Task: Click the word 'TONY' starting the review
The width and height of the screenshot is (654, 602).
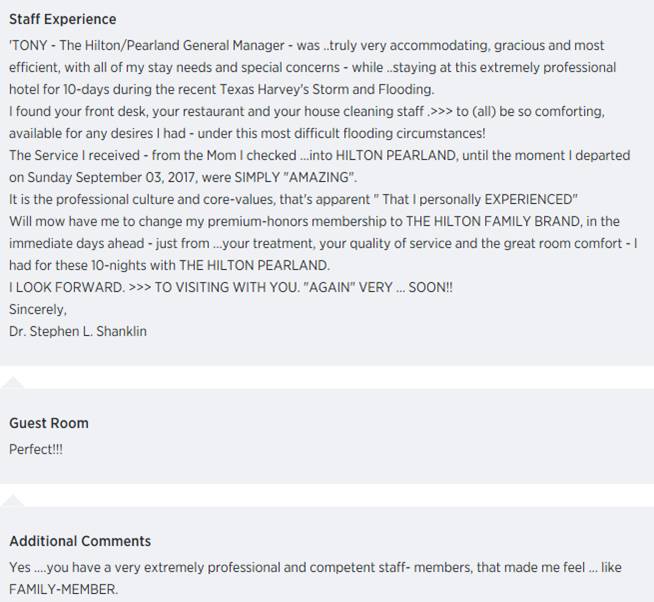Action: 28,45
